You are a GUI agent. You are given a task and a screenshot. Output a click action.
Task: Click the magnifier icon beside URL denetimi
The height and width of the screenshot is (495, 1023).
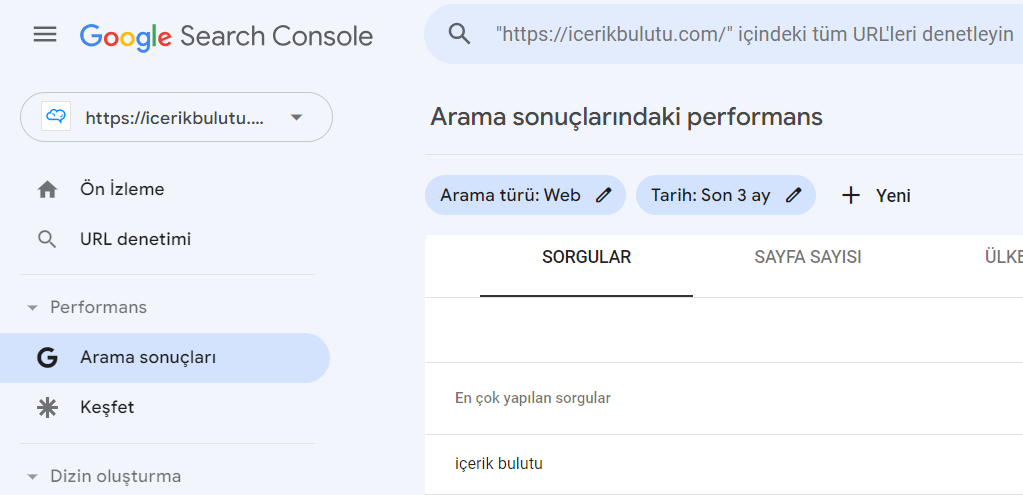(47, 240)
